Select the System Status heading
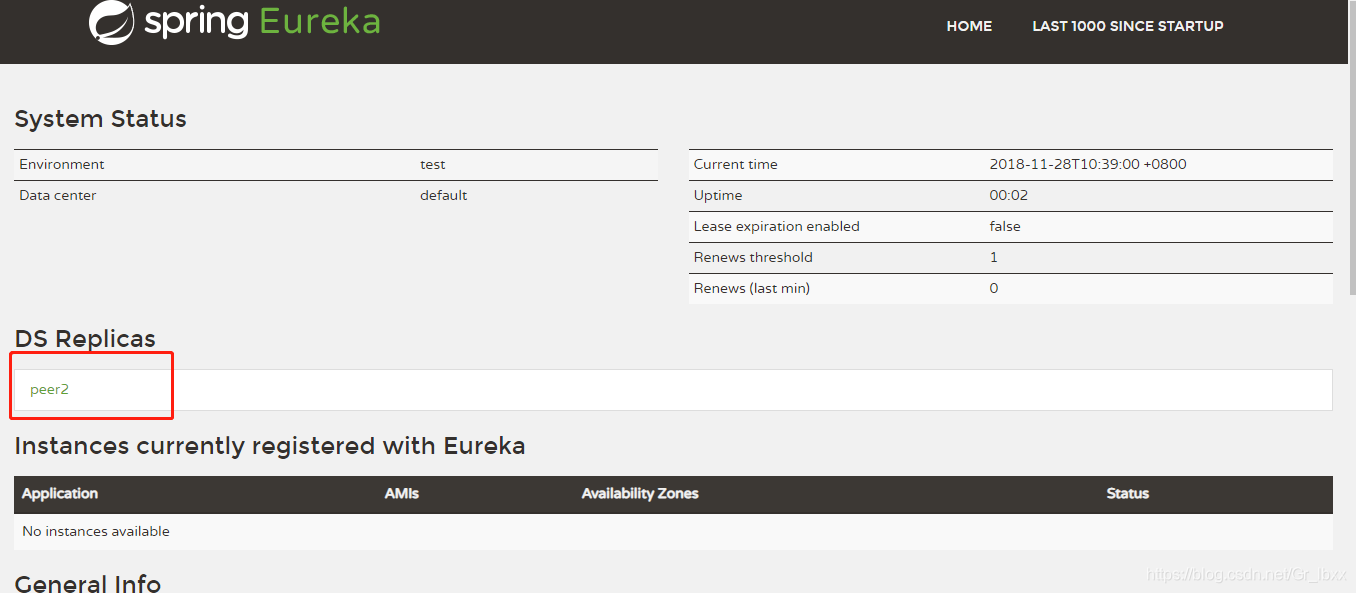The height and width of the screenshot is (593, 1356). tap(100, 119)
